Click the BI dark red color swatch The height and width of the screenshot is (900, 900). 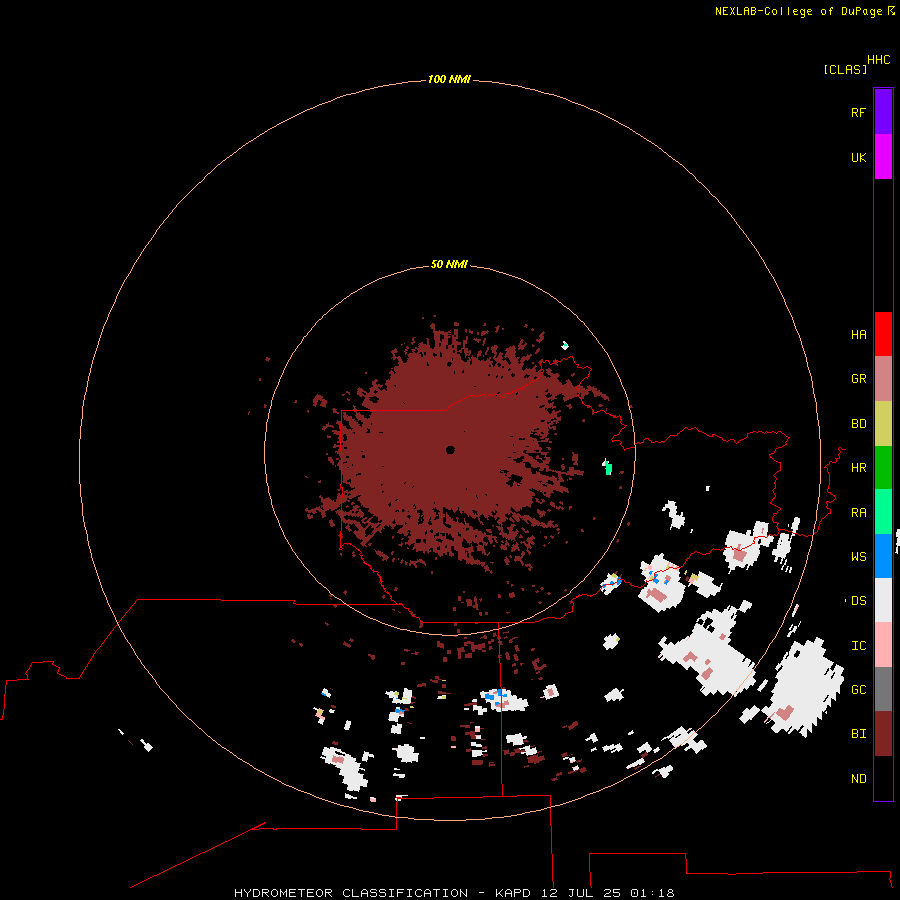tap(883, 734)
